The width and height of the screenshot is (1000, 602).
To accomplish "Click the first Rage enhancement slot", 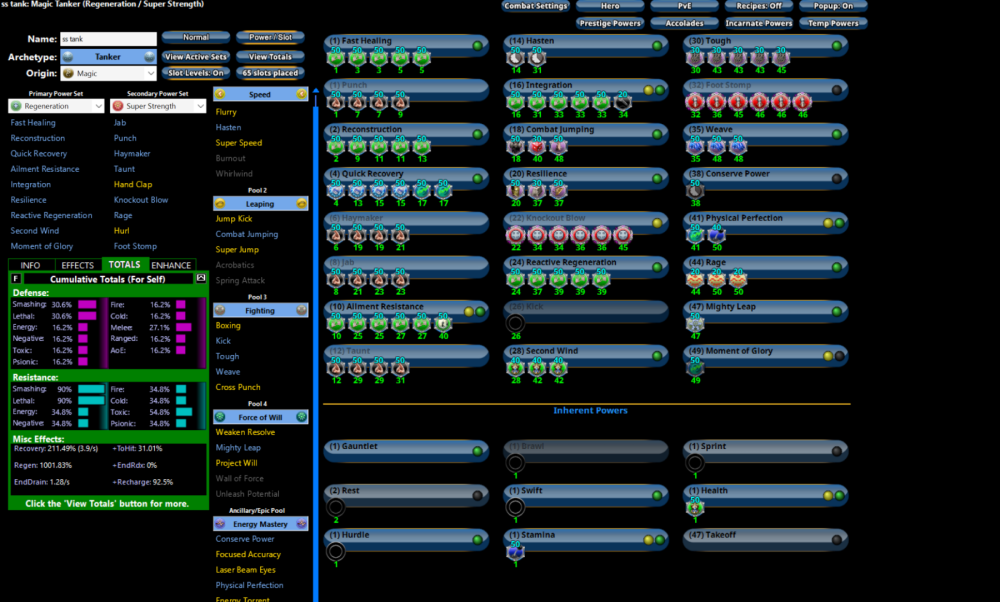I will (x=696, y=279).
